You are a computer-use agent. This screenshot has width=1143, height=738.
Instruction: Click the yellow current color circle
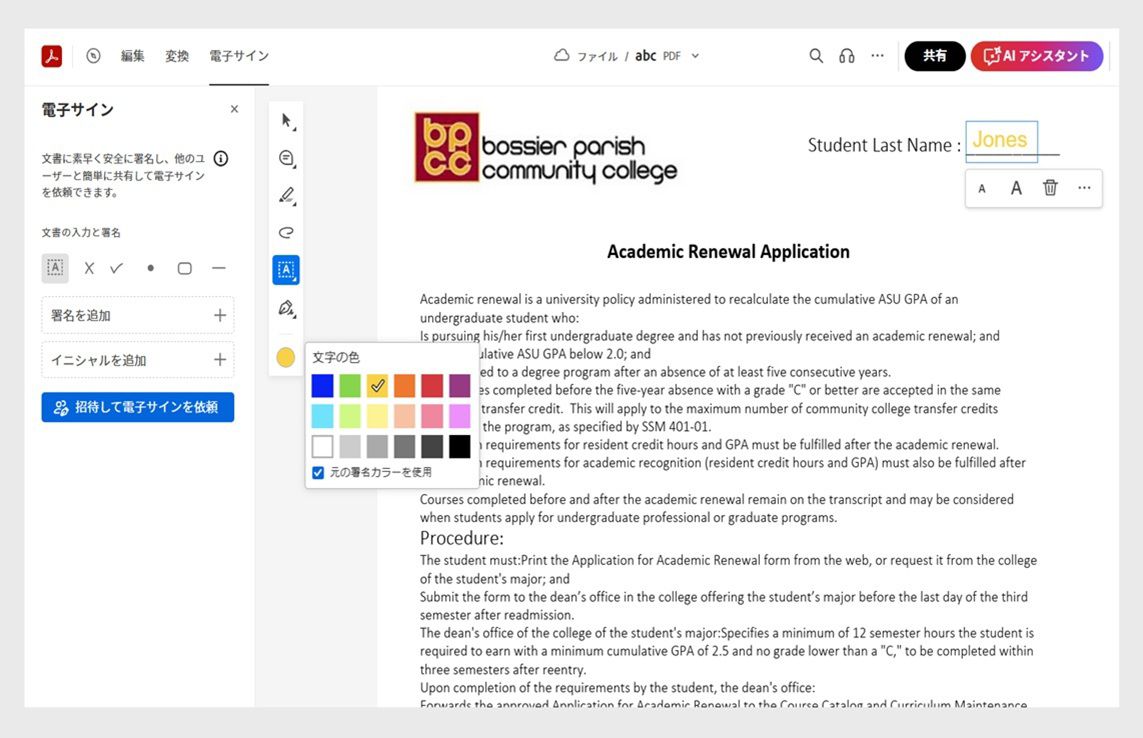(286, 357)
